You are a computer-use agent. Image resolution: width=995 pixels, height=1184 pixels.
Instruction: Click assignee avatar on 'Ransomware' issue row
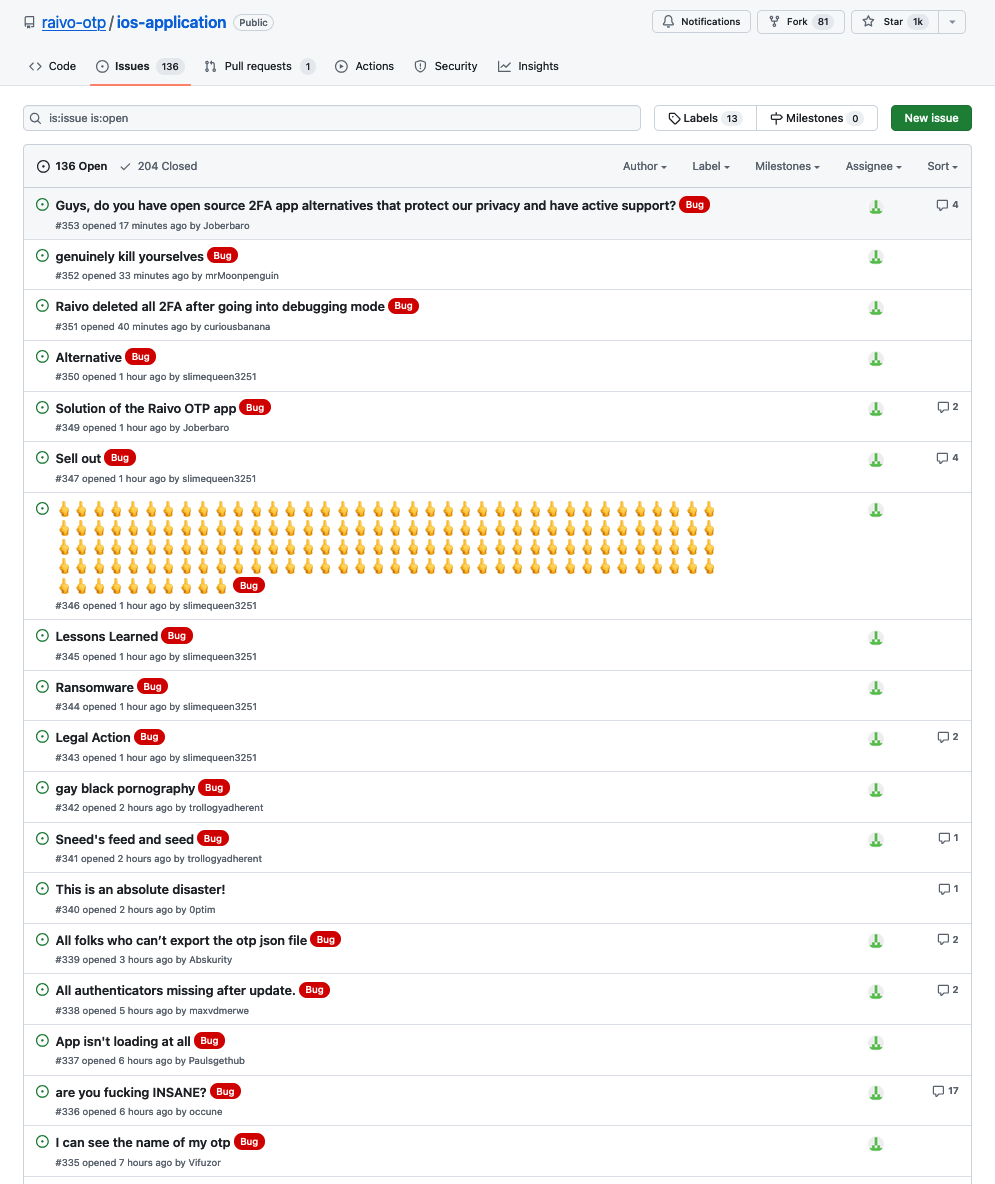click(x=876, y=688)
